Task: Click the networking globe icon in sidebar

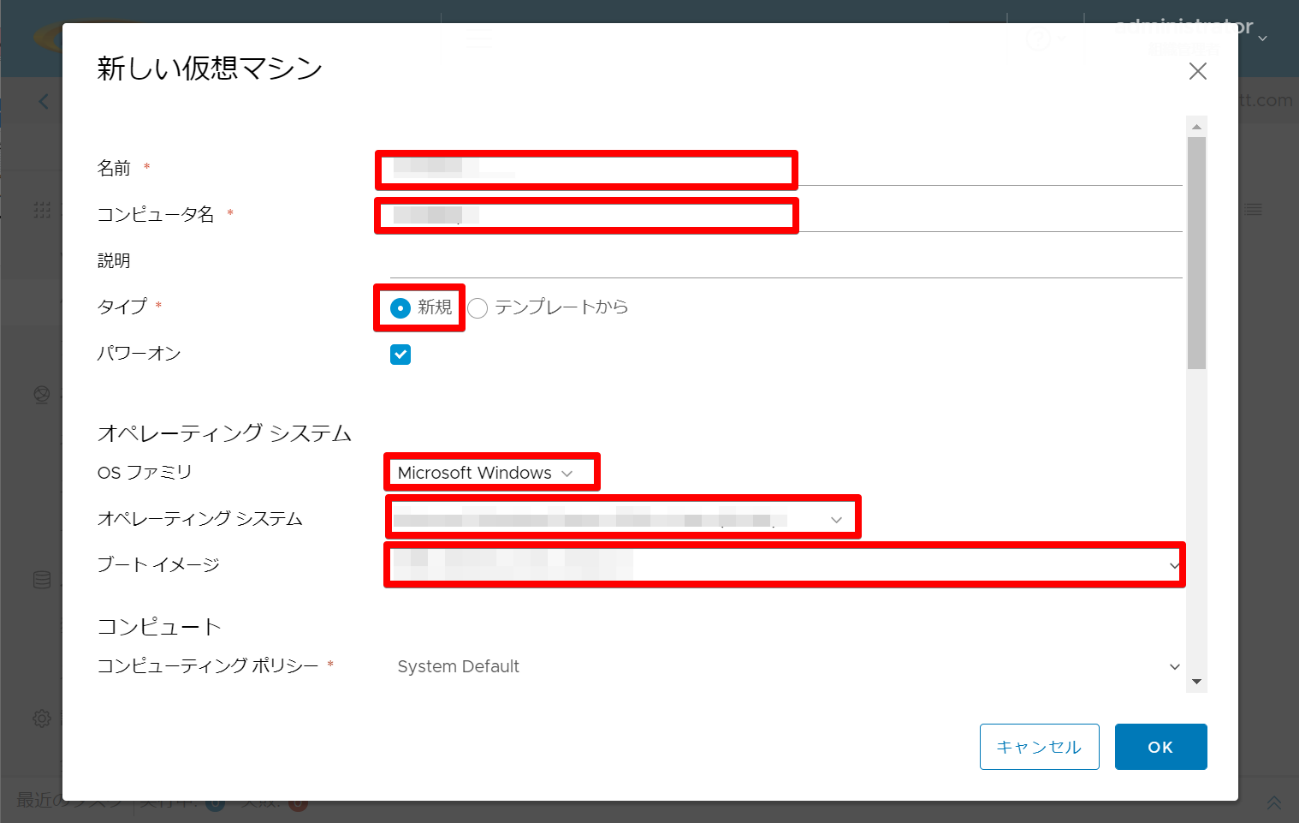Action: click(42, 395)
